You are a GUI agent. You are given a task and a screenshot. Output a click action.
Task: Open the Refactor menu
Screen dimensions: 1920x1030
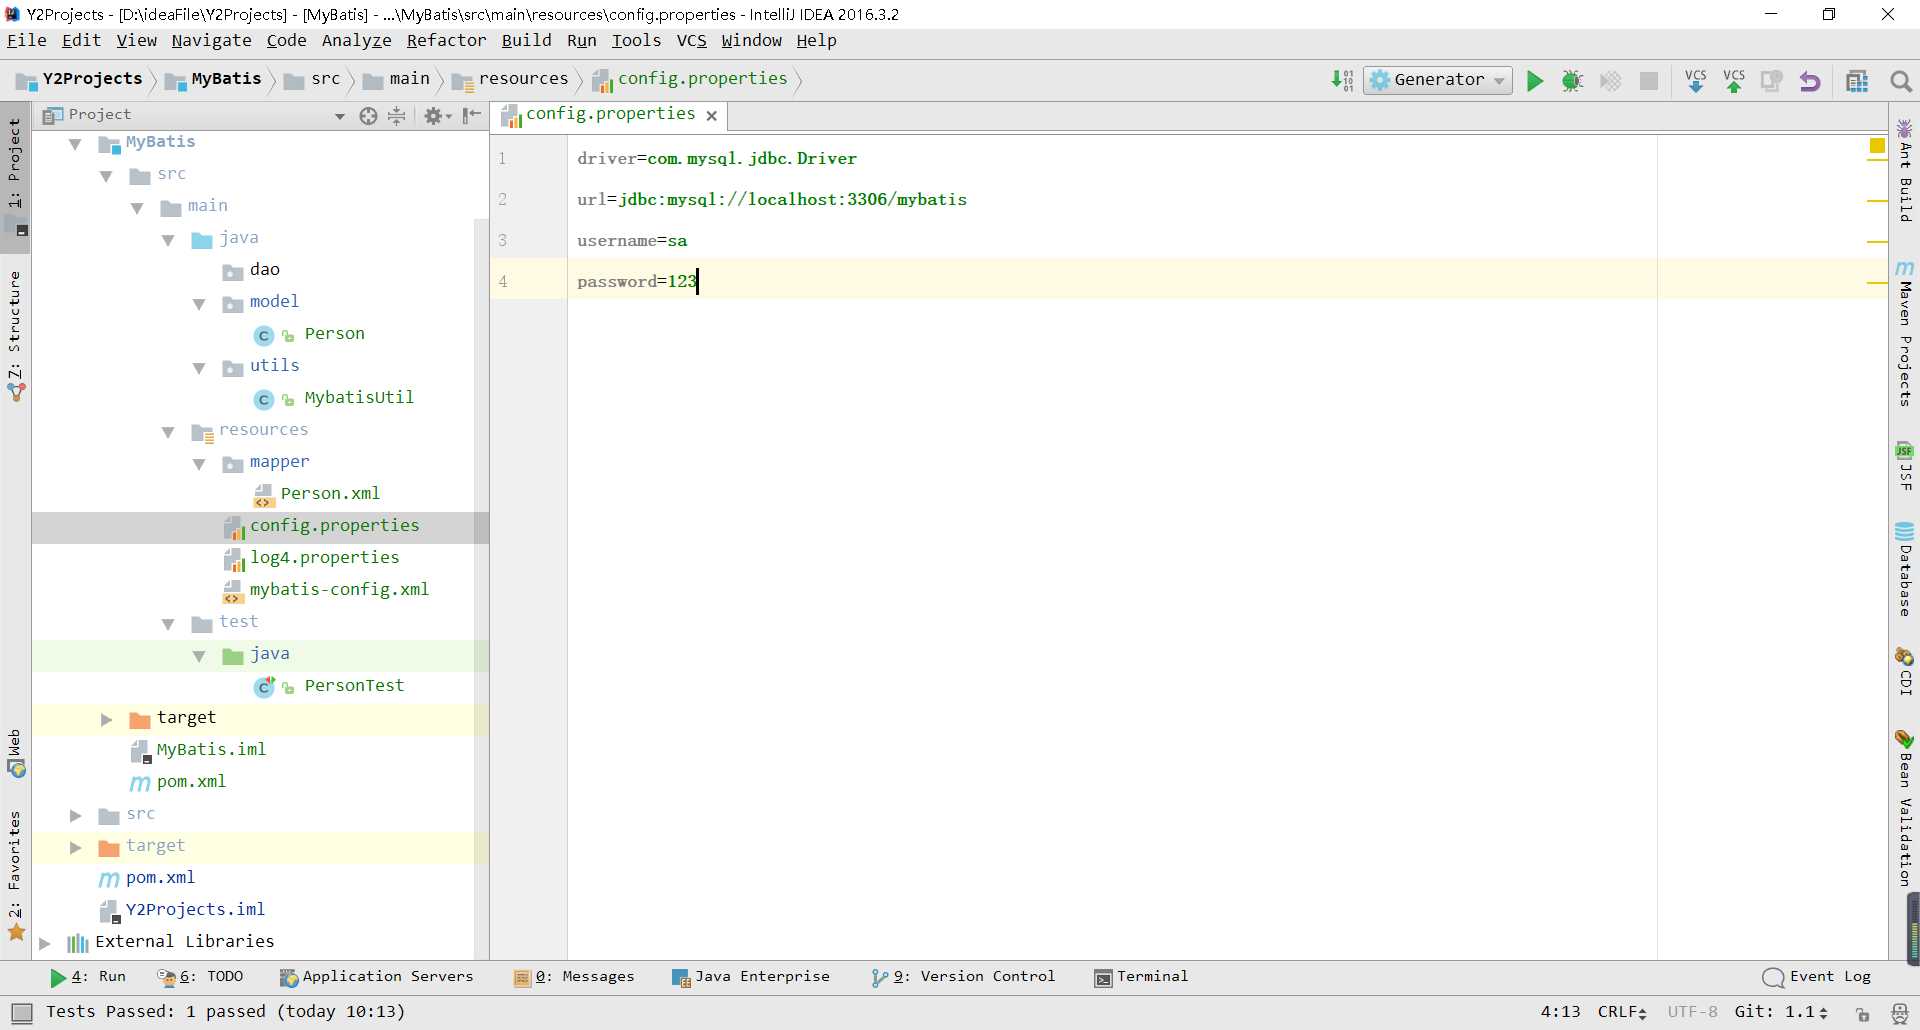pos(446,41)
